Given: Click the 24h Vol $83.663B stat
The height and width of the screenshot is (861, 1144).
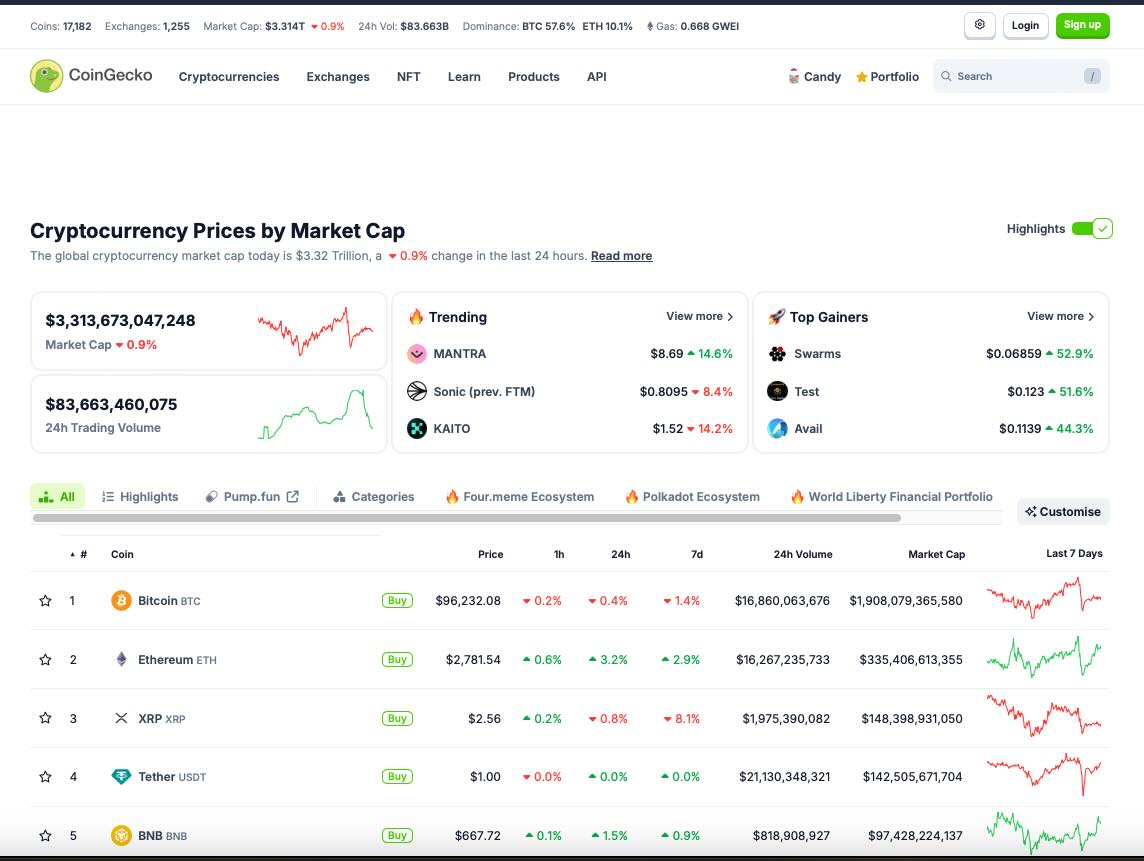Looking at the screenshot, I should pyautogui.click(x=403, y=26).
